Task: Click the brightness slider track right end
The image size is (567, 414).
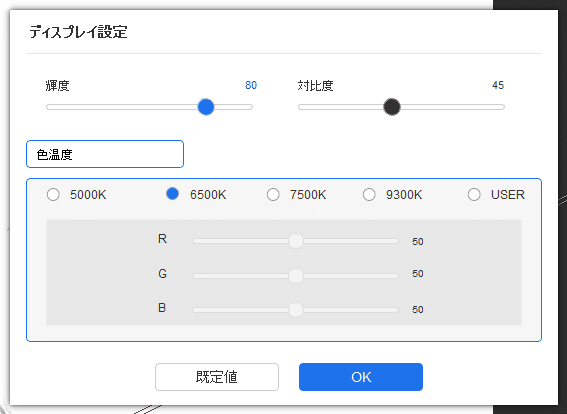Action: point(249,107)
